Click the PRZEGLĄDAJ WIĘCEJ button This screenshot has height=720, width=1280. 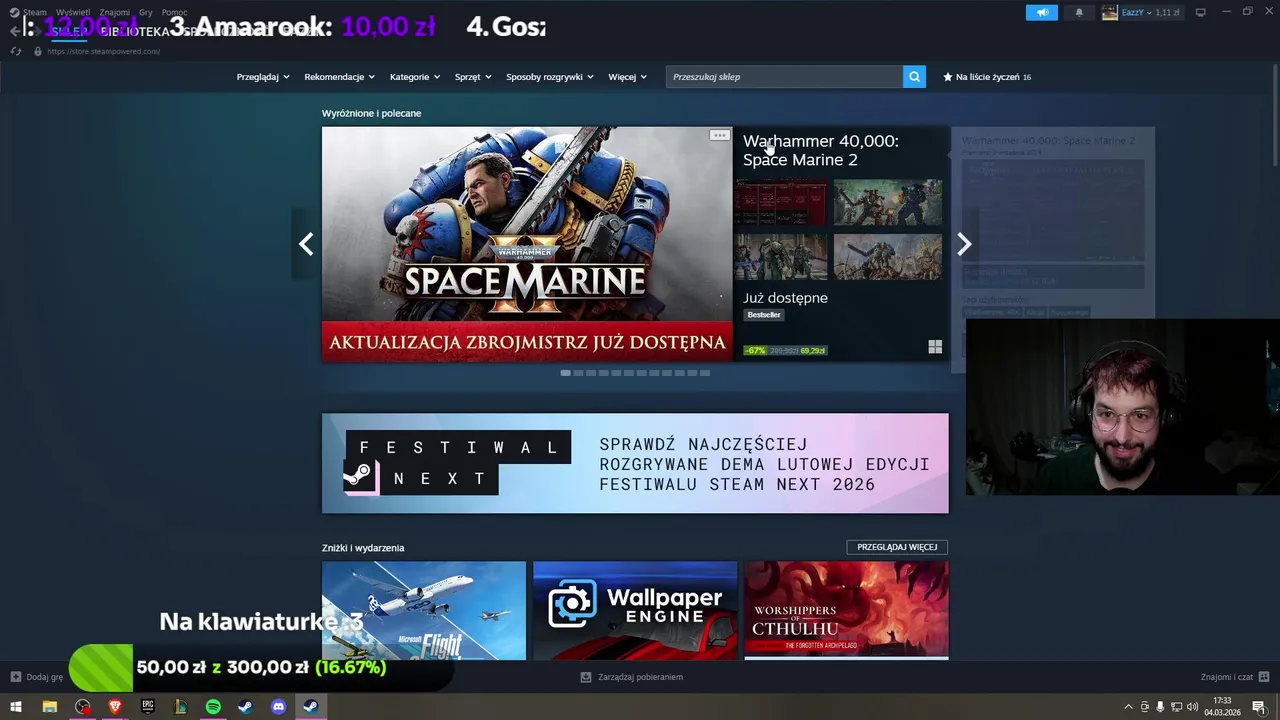pos(897,547)
